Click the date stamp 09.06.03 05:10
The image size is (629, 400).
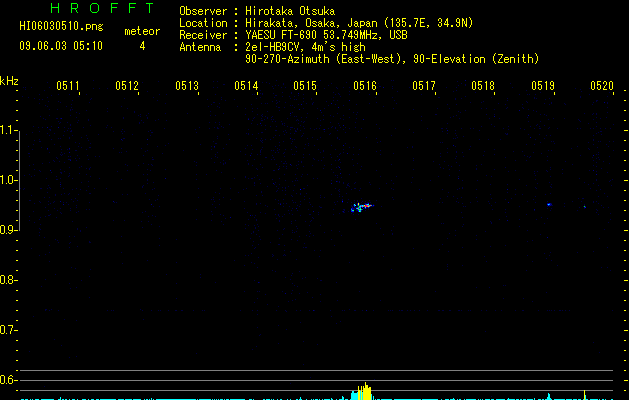coord(61,46)
